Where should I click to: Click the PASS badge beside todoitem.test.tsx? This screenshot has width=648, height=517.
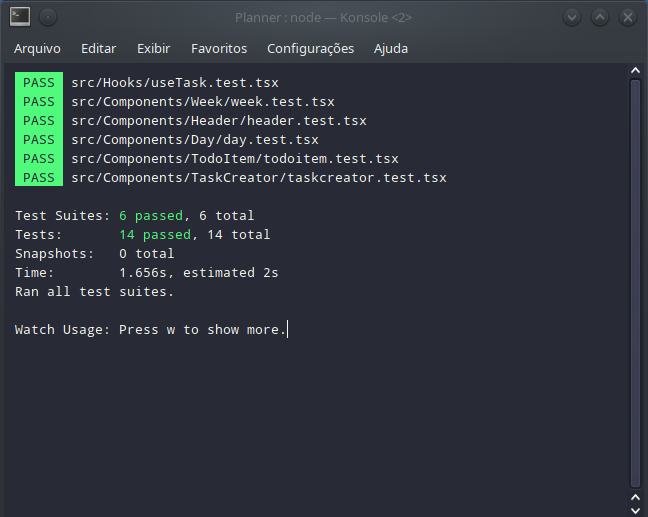point(39,159)
